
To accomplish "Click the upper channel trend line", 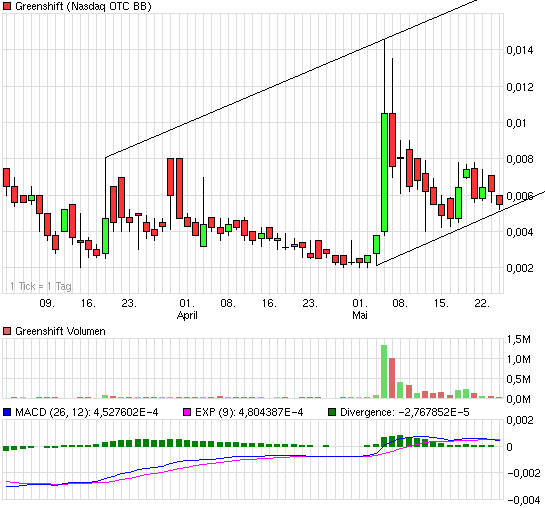I will (x=291, y=80).
